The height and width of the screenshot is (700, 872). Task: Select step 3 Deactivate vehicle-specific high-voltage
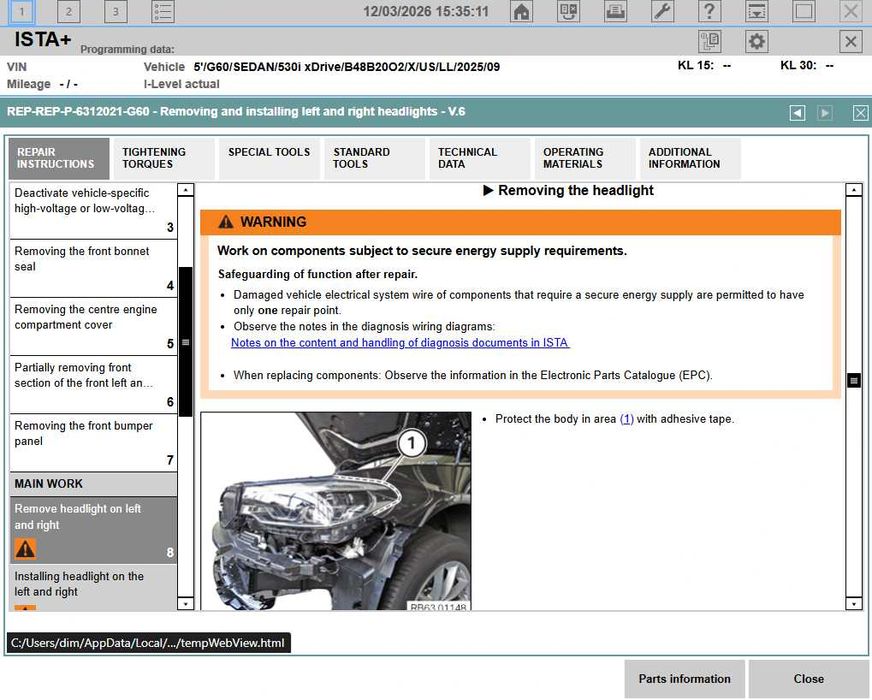coord(93,210)
